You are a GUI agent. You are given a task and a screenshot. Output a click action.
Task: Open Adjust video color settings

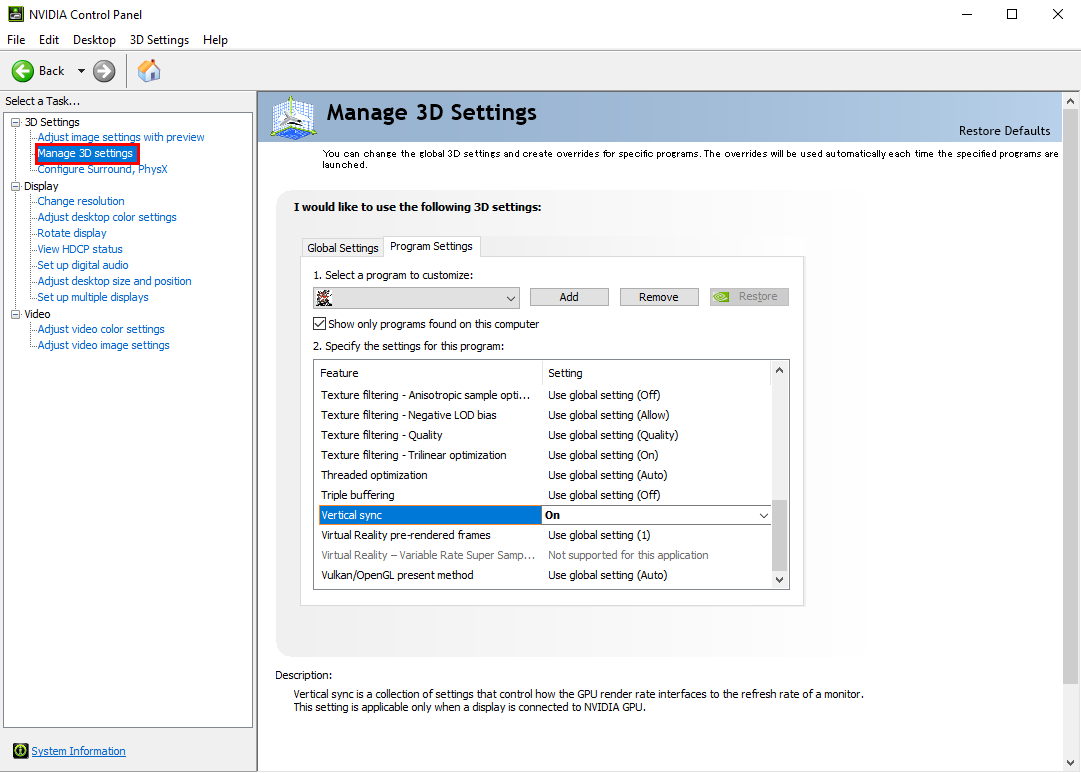point(101,329)
